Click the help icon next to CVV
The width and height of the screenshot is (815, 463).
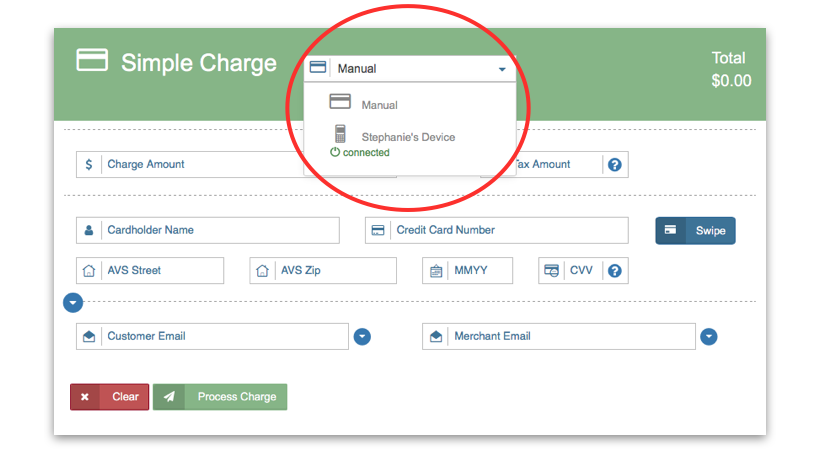[615, 271]
